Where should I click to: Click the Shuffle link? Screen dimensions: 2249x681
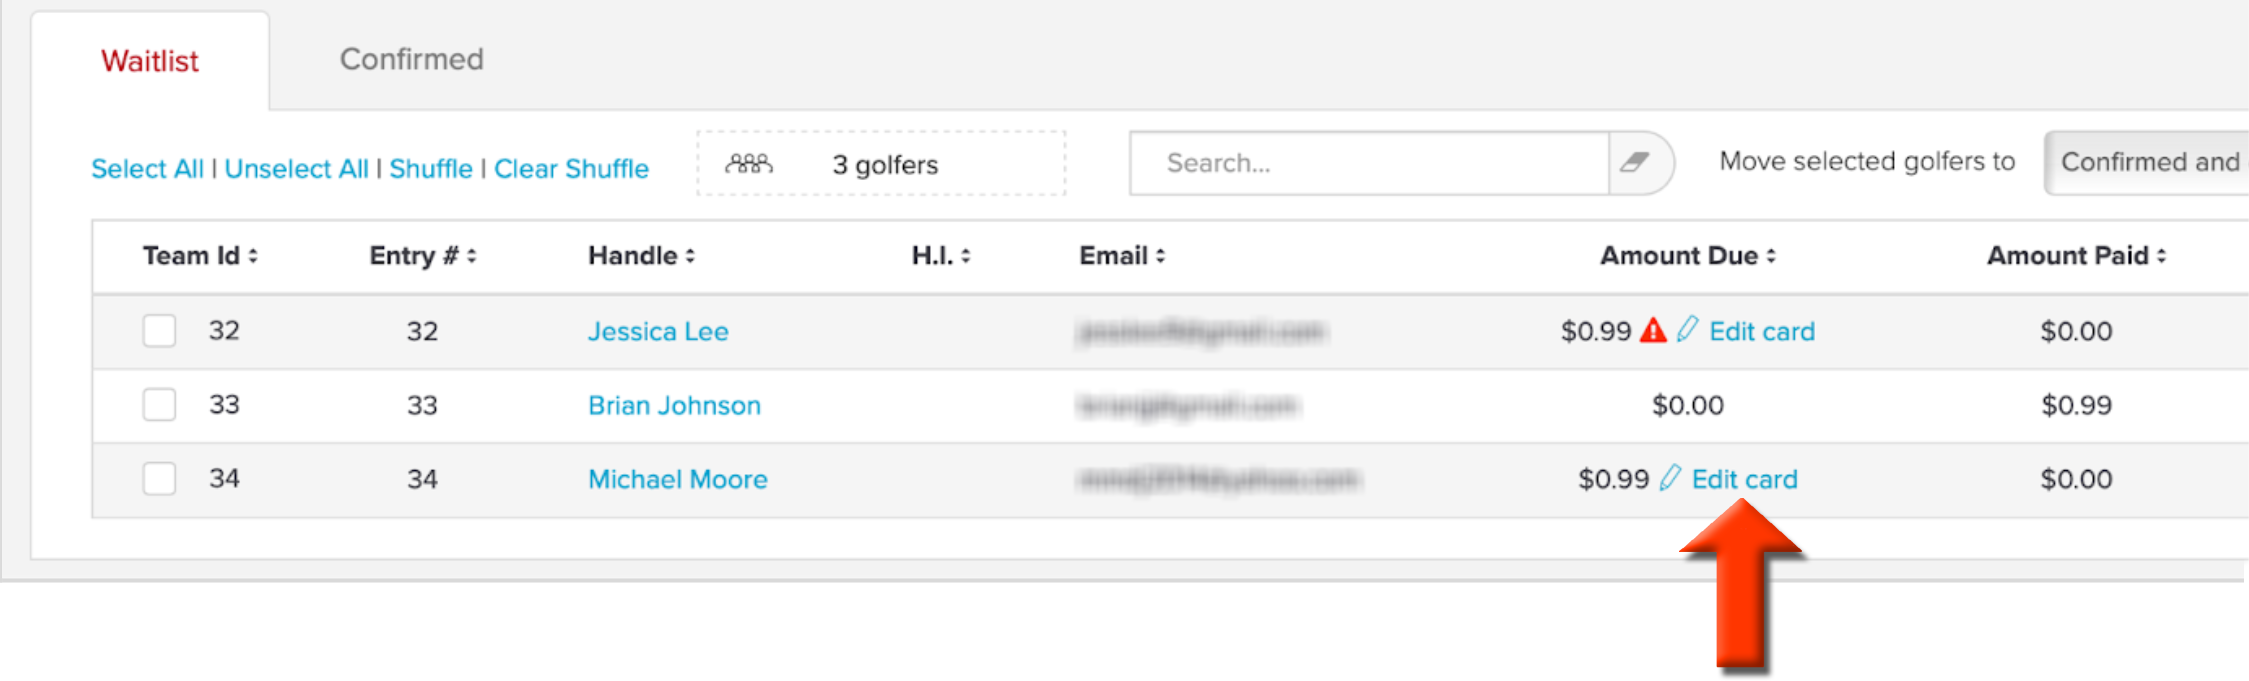[x=431, y=168]
